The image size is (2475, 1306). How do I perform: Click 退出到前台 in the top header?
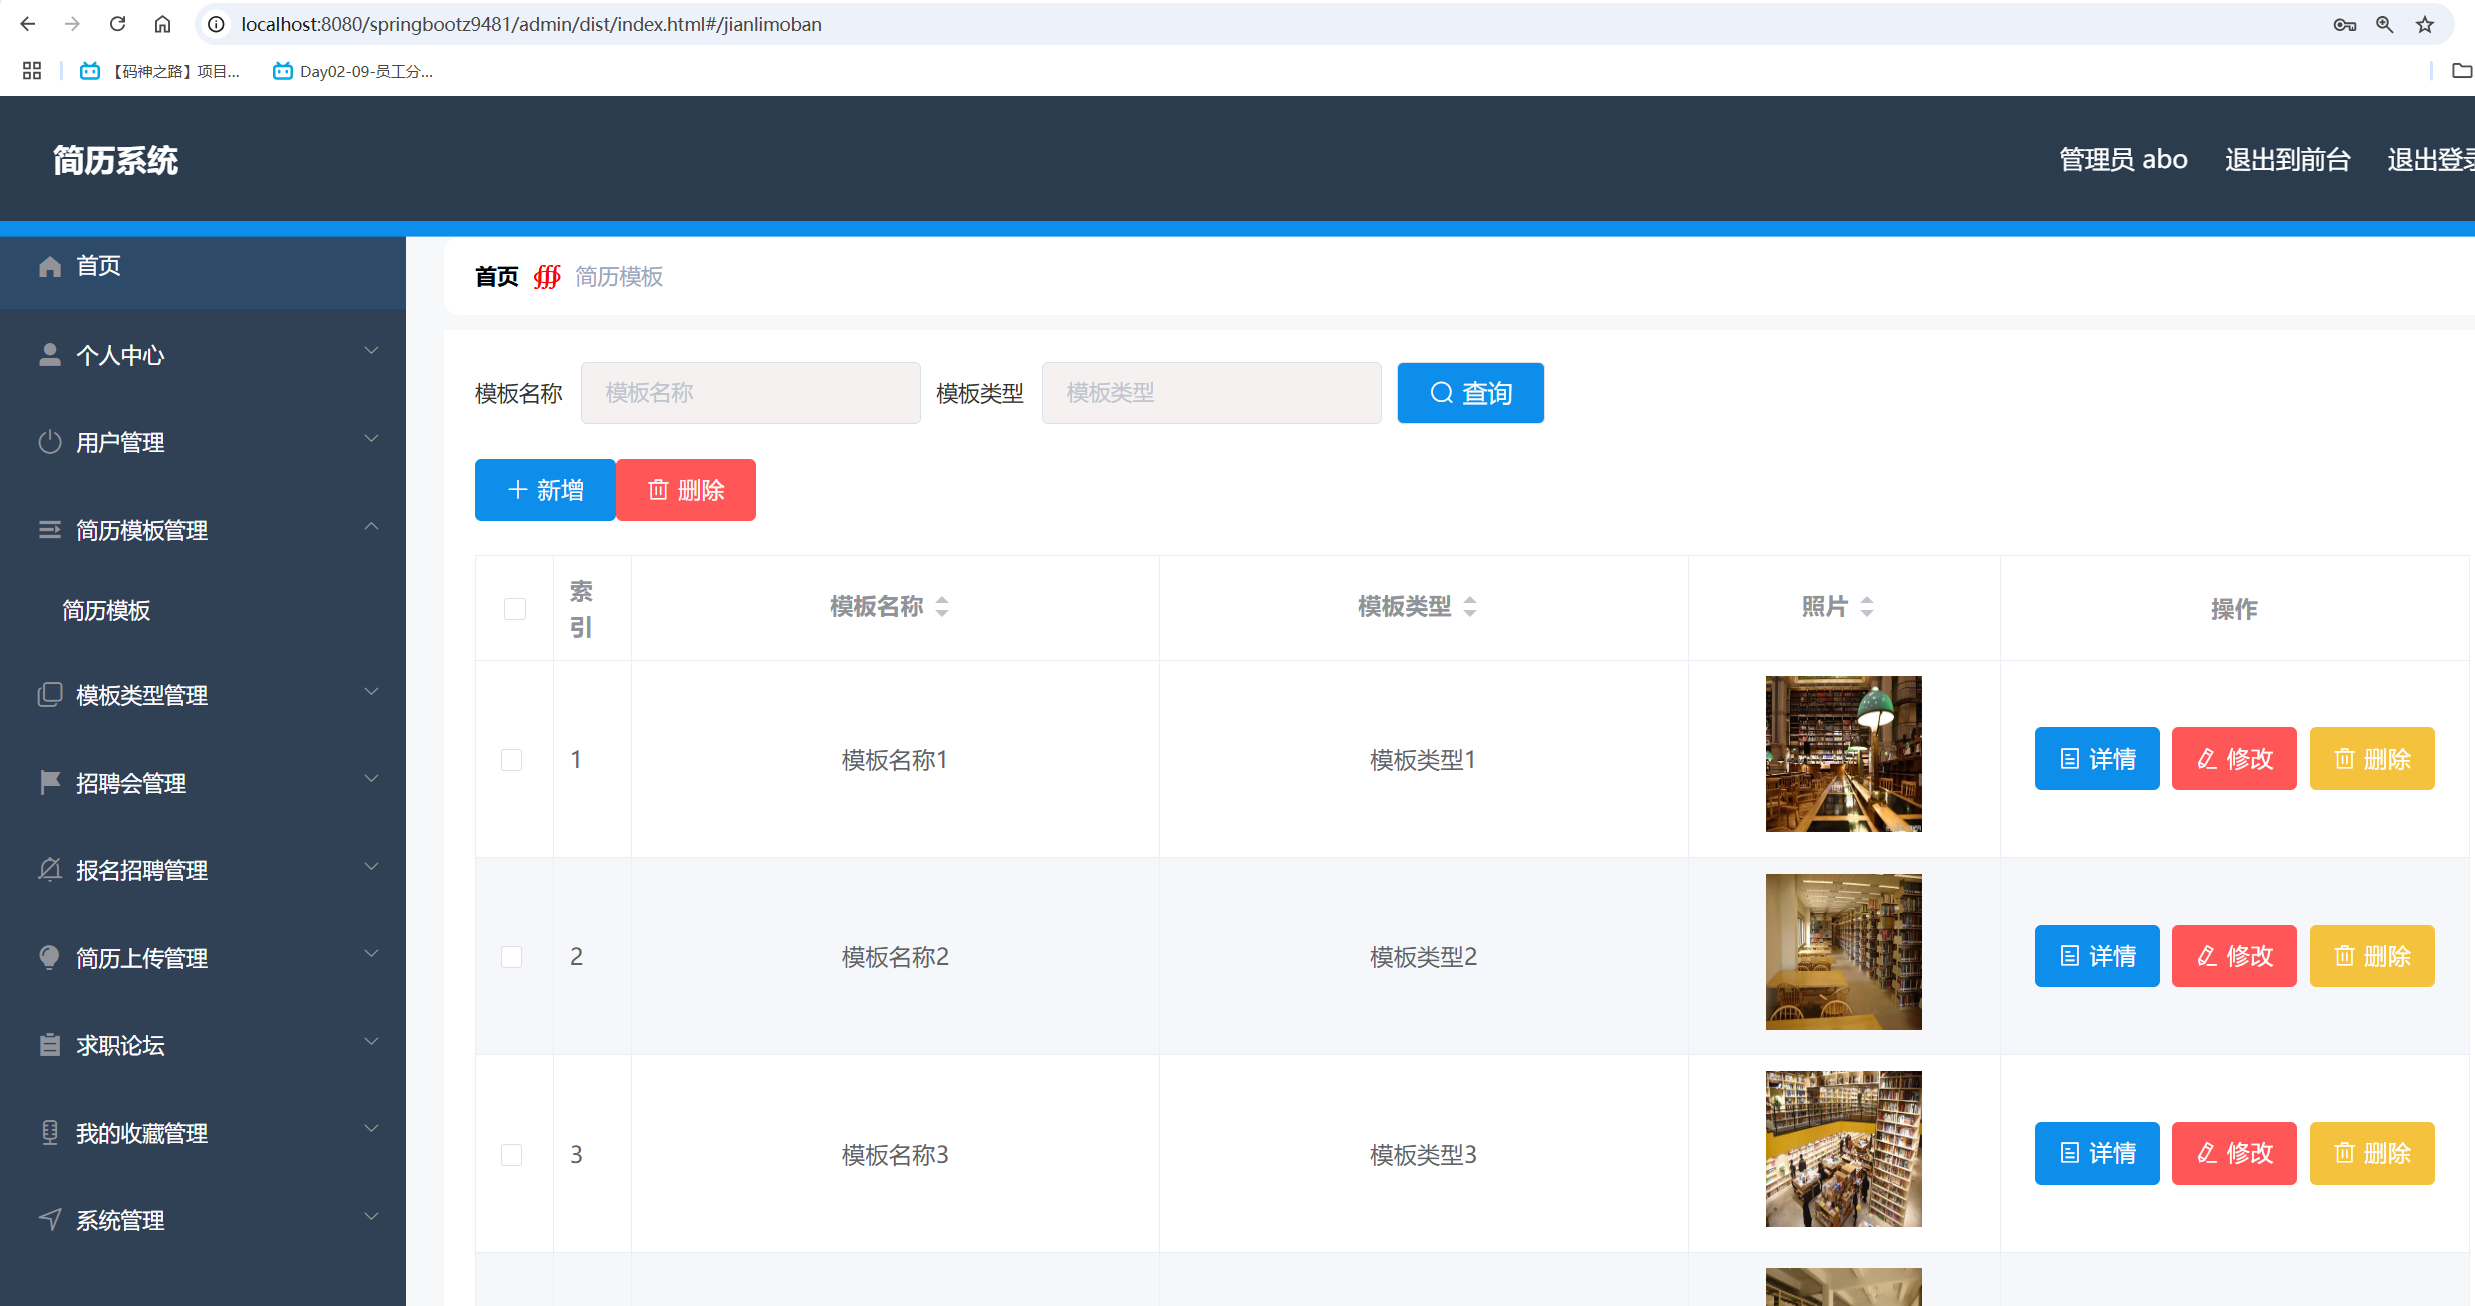2287,159
